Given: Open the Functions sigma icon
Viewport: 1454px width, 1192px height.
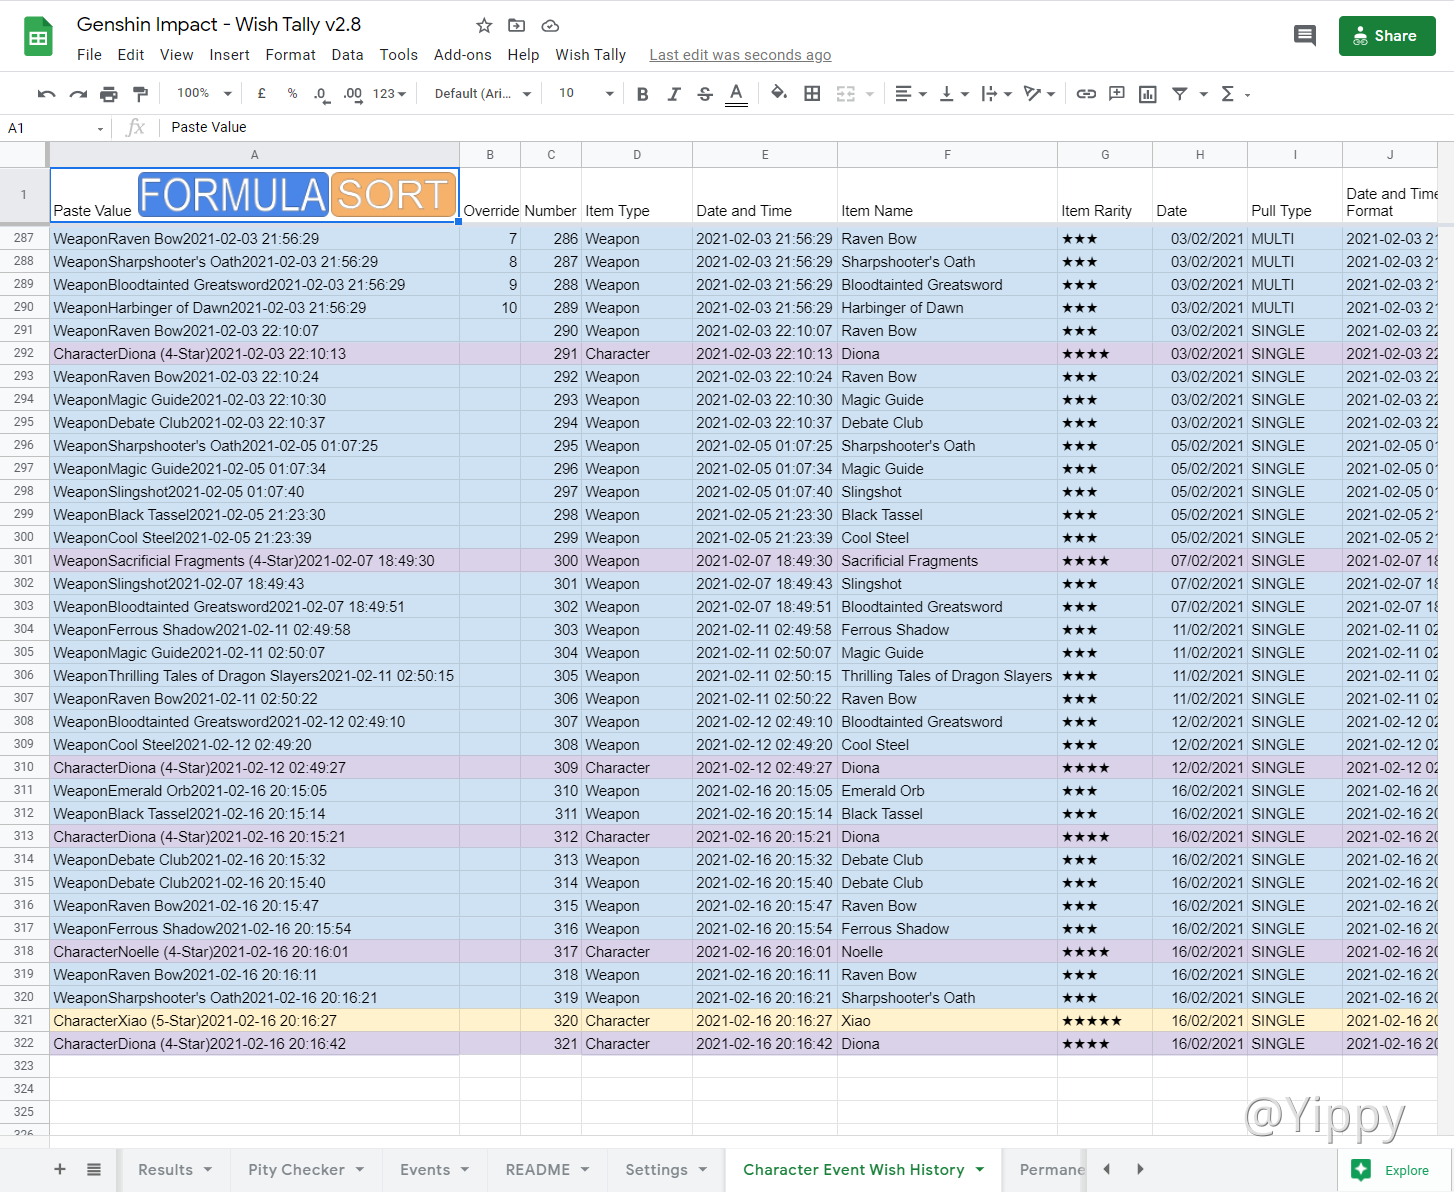Looking at the screenshot, I should tap(1228, 94).
